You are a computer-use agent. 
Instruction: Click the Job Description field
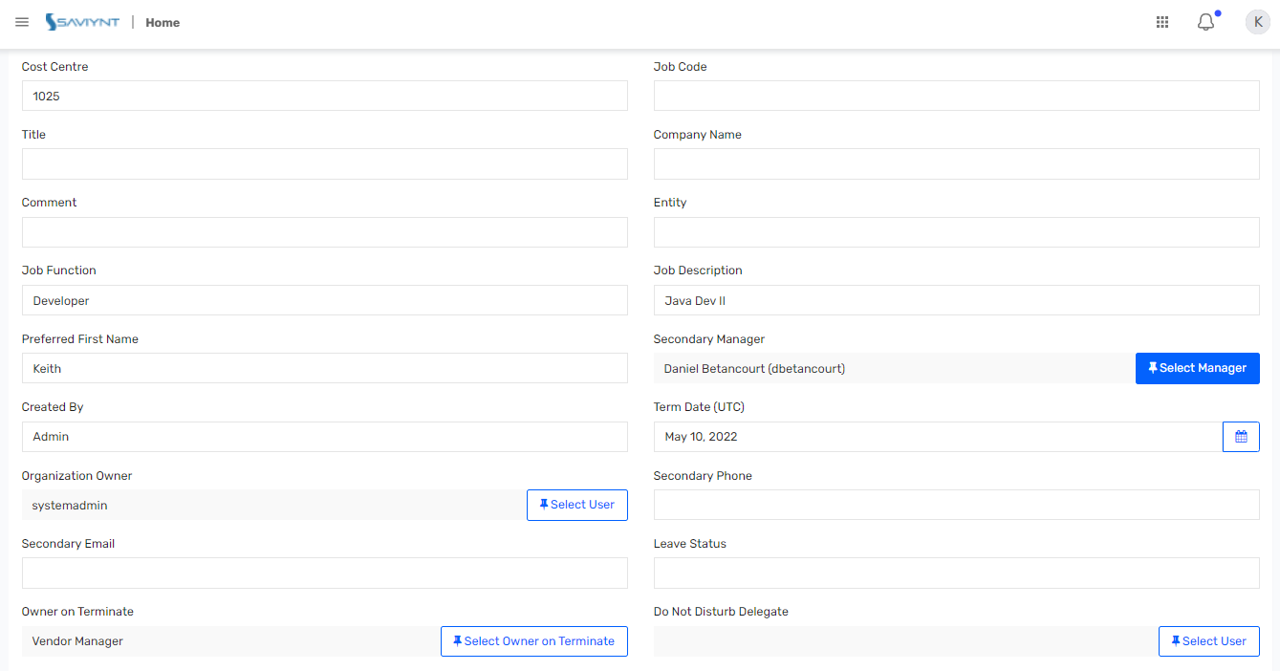[x=956, y=300]
